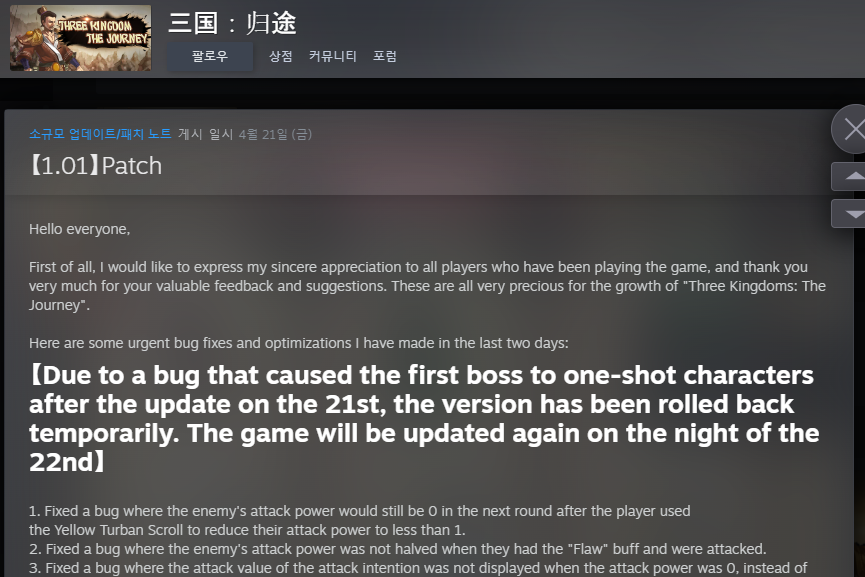Click patch note one about Yellow Turban Scroll
Image resolution: width=865 pixels, height=577 pixels.
(360, 520)
